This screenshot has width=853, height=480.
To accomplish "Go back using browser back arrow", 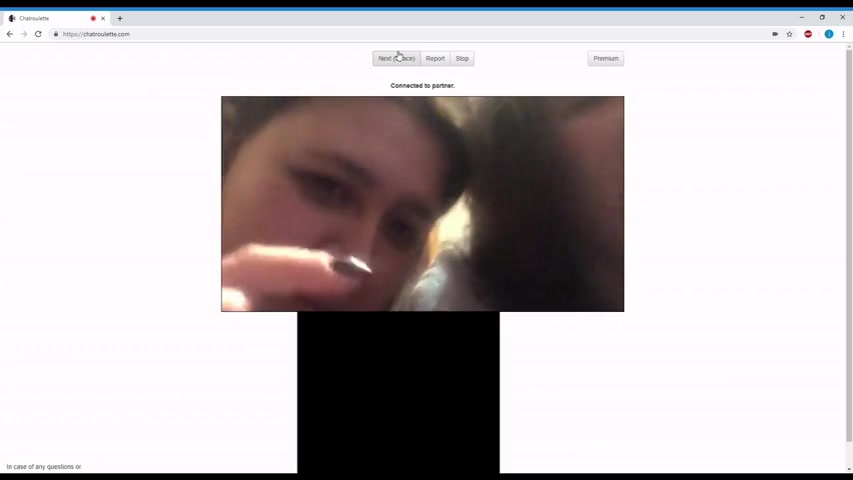I will 10,34.
